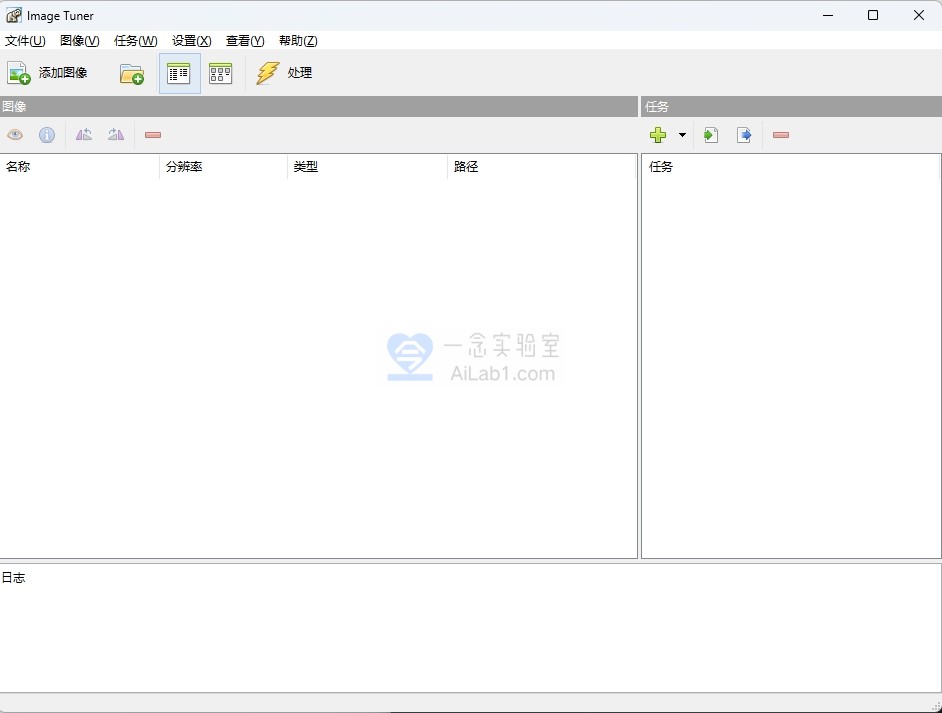Viewport: 942px width, 713px height.
Task: Click the rotate left icon
Action: [x=84, y=134]
